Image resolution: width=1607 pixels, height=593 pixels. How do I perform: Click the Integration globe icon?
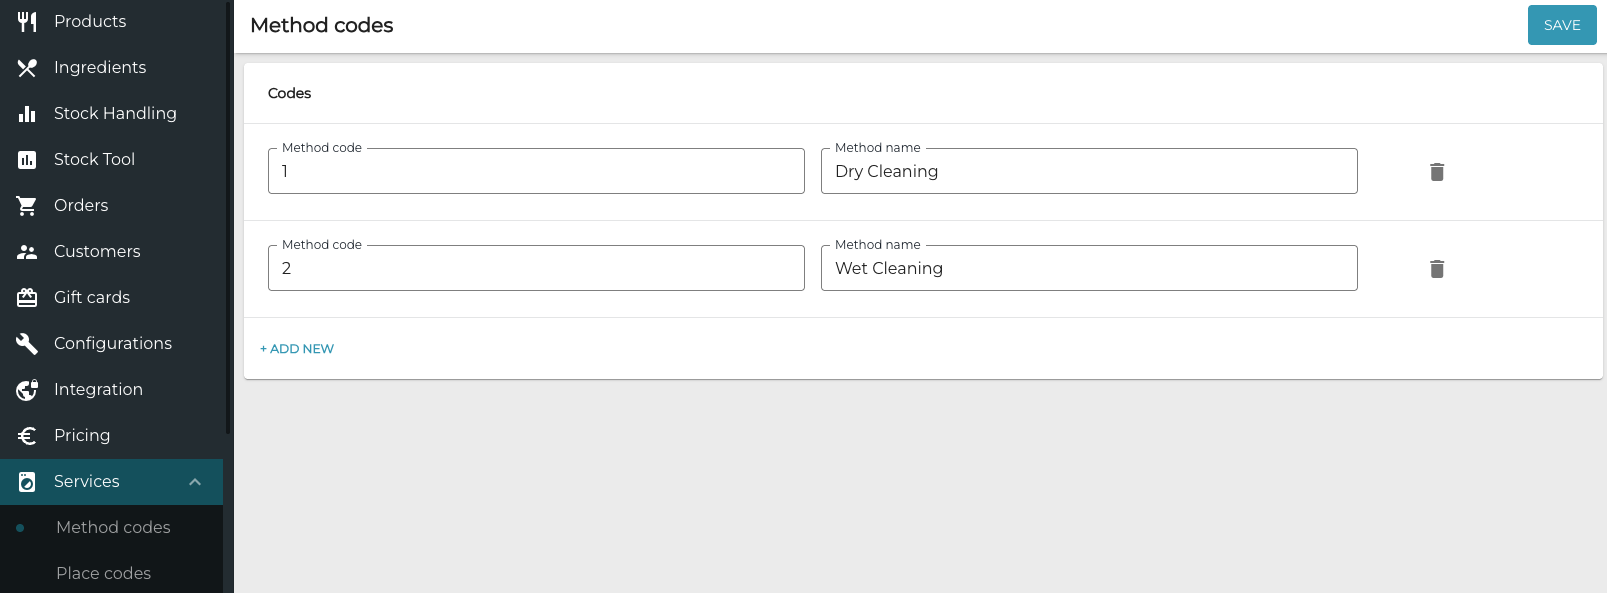[26, 389]
